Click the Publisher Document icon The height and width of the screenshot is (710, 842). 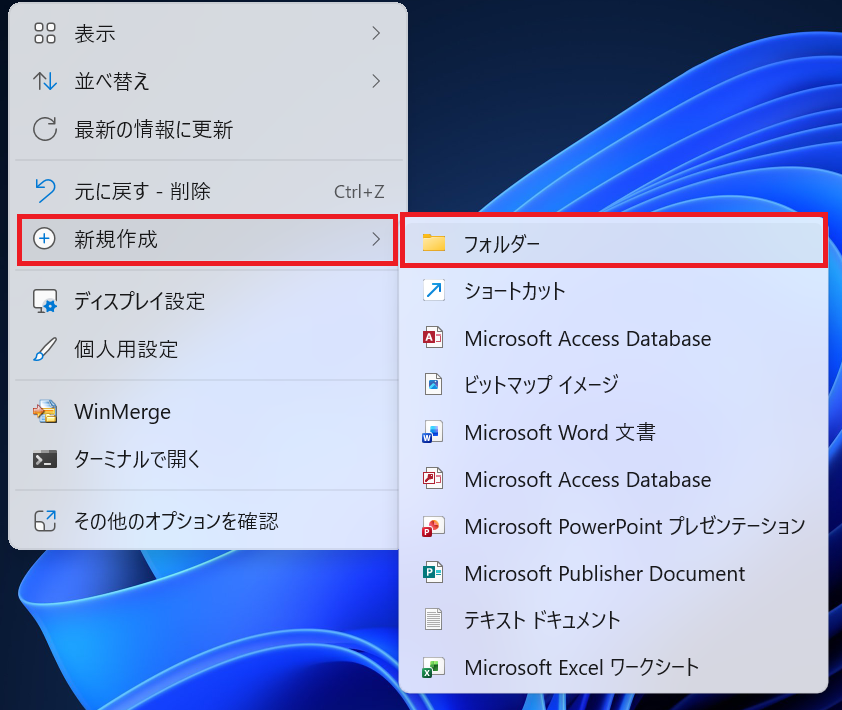[x=433, y=573]
